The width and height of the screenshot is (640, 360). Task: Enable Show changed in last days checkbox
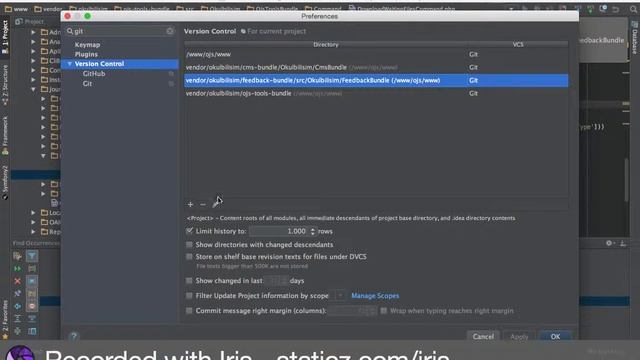click(189, 281)
